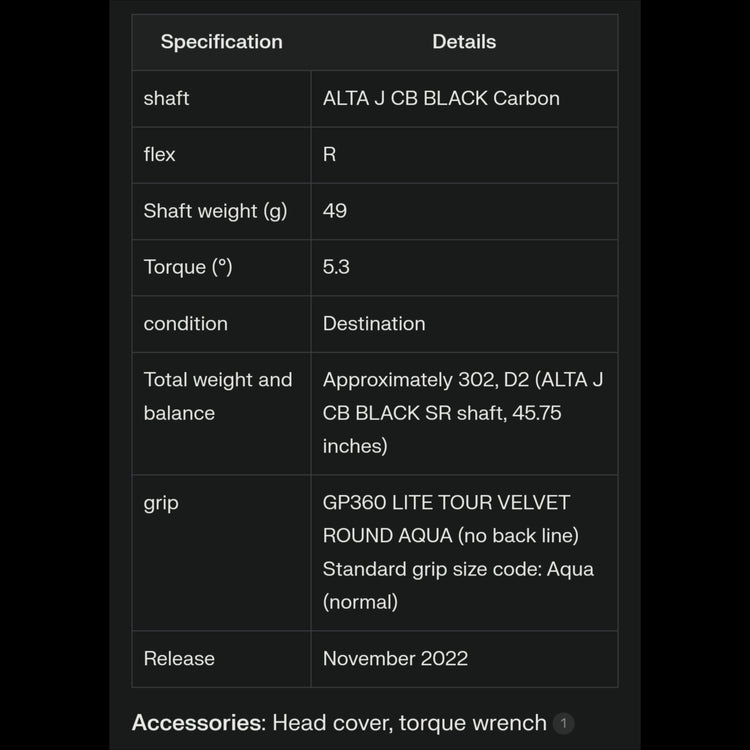Select the torque value 5.3
Image resolution: width=750 pixels, height=750 pixels.
(336, 267)
